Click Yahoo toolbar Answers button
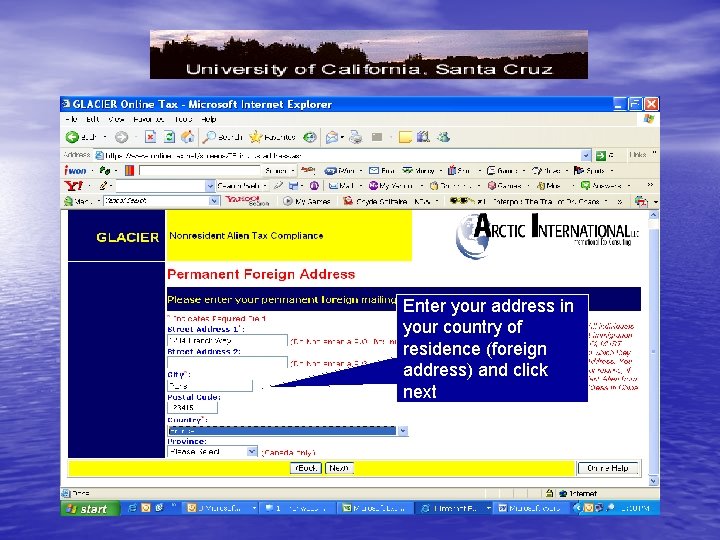Viewport: 720px width, 540px height. (601, 186)
